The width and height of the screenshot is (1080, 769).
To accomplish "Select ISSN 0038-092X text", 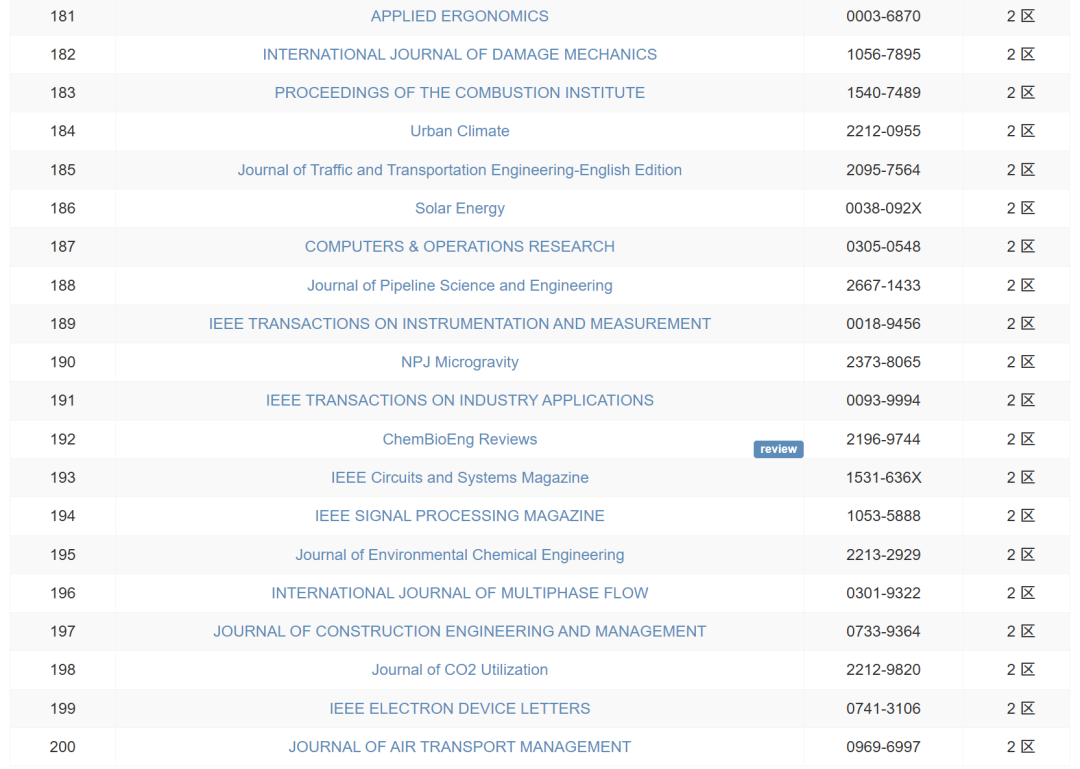I will click(x=883, y=208).
